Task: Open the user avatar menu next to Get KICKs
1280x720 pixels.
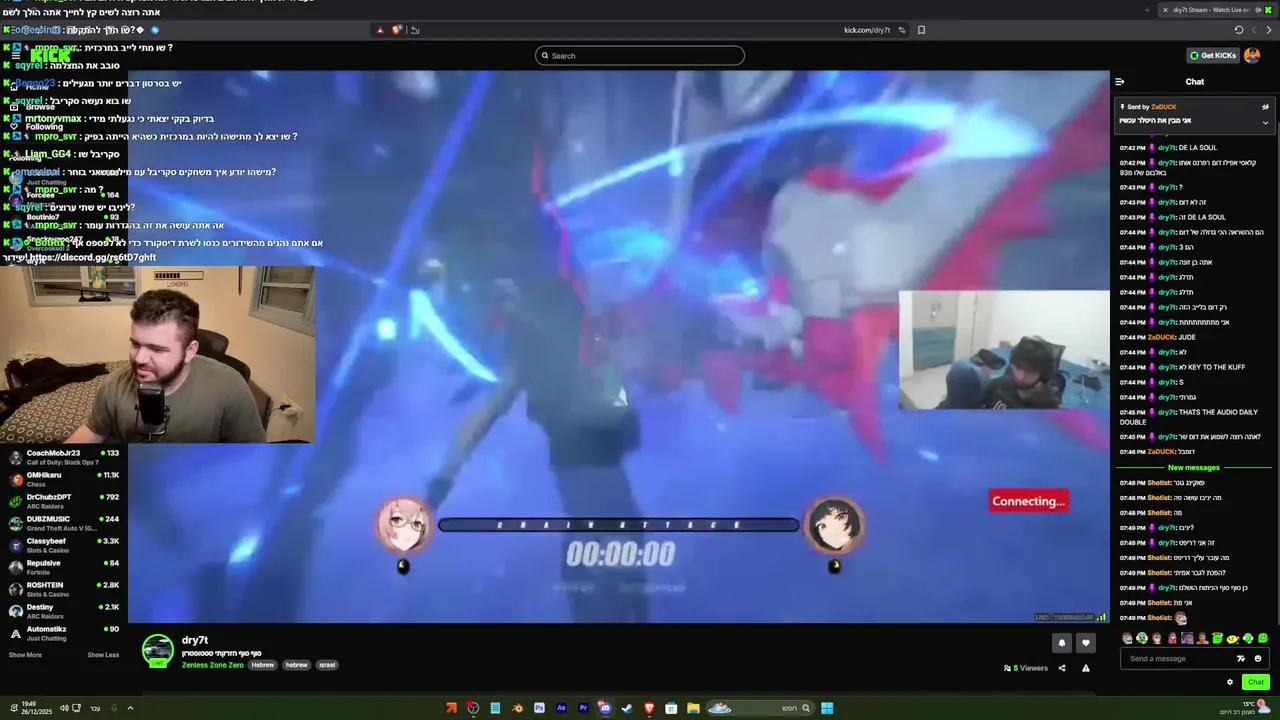Action: (1252, 55)
